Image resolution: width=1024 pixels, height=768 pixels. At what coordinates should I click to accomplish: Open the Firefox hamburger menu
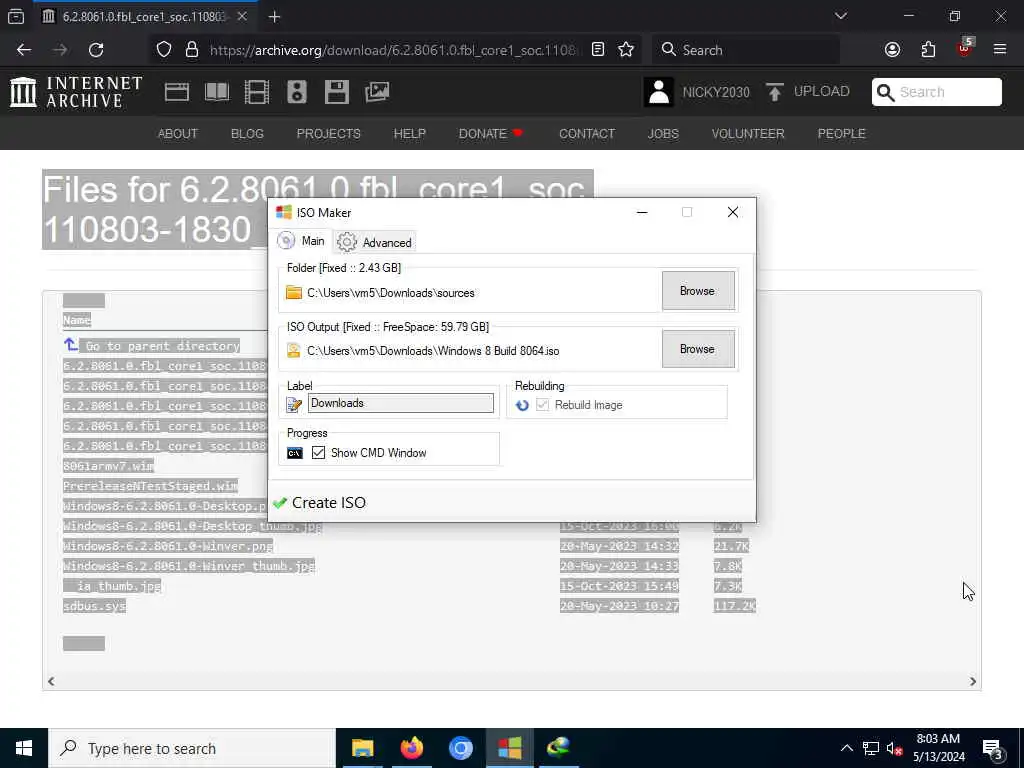pos(1000,50)
